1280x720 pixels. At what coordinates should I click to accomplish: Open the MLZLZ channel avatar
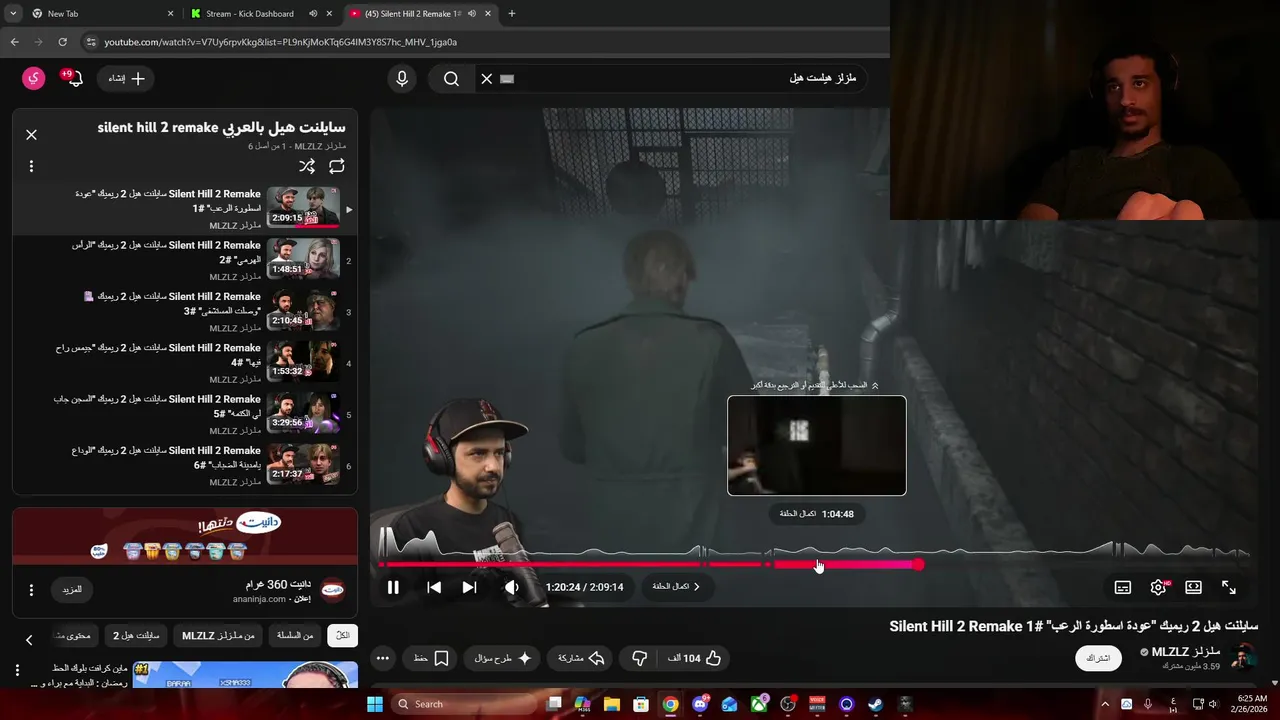1243,658
